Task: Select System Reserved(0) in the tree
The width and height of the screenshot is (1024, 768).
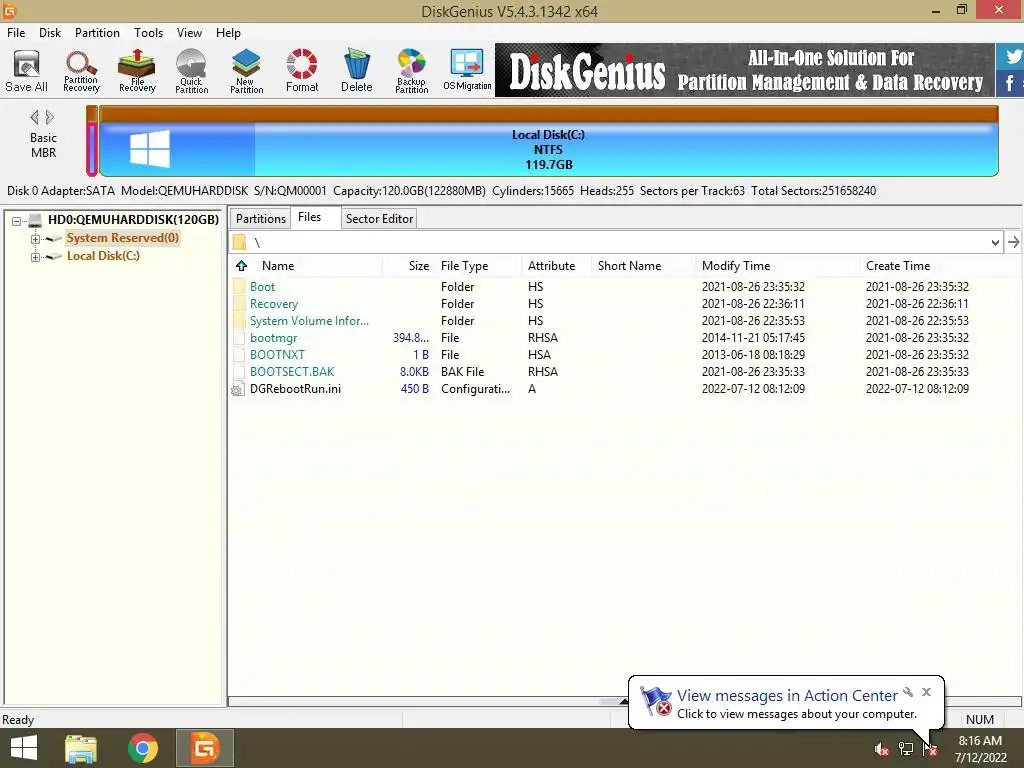Action: (x=123, y=238)
